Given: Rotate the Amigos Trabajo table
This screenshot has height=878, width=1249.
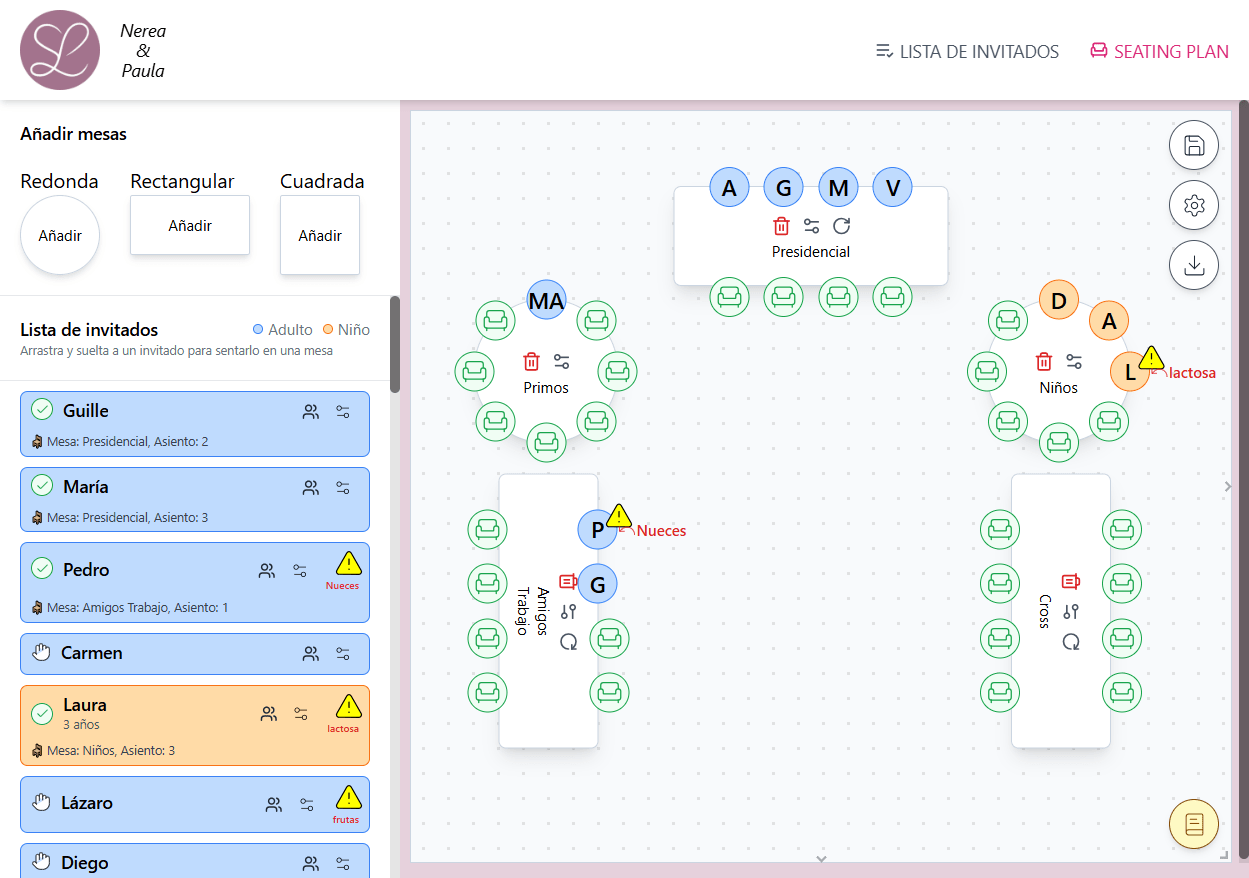Looking at the screenshot, I should [x=569, y=643].
